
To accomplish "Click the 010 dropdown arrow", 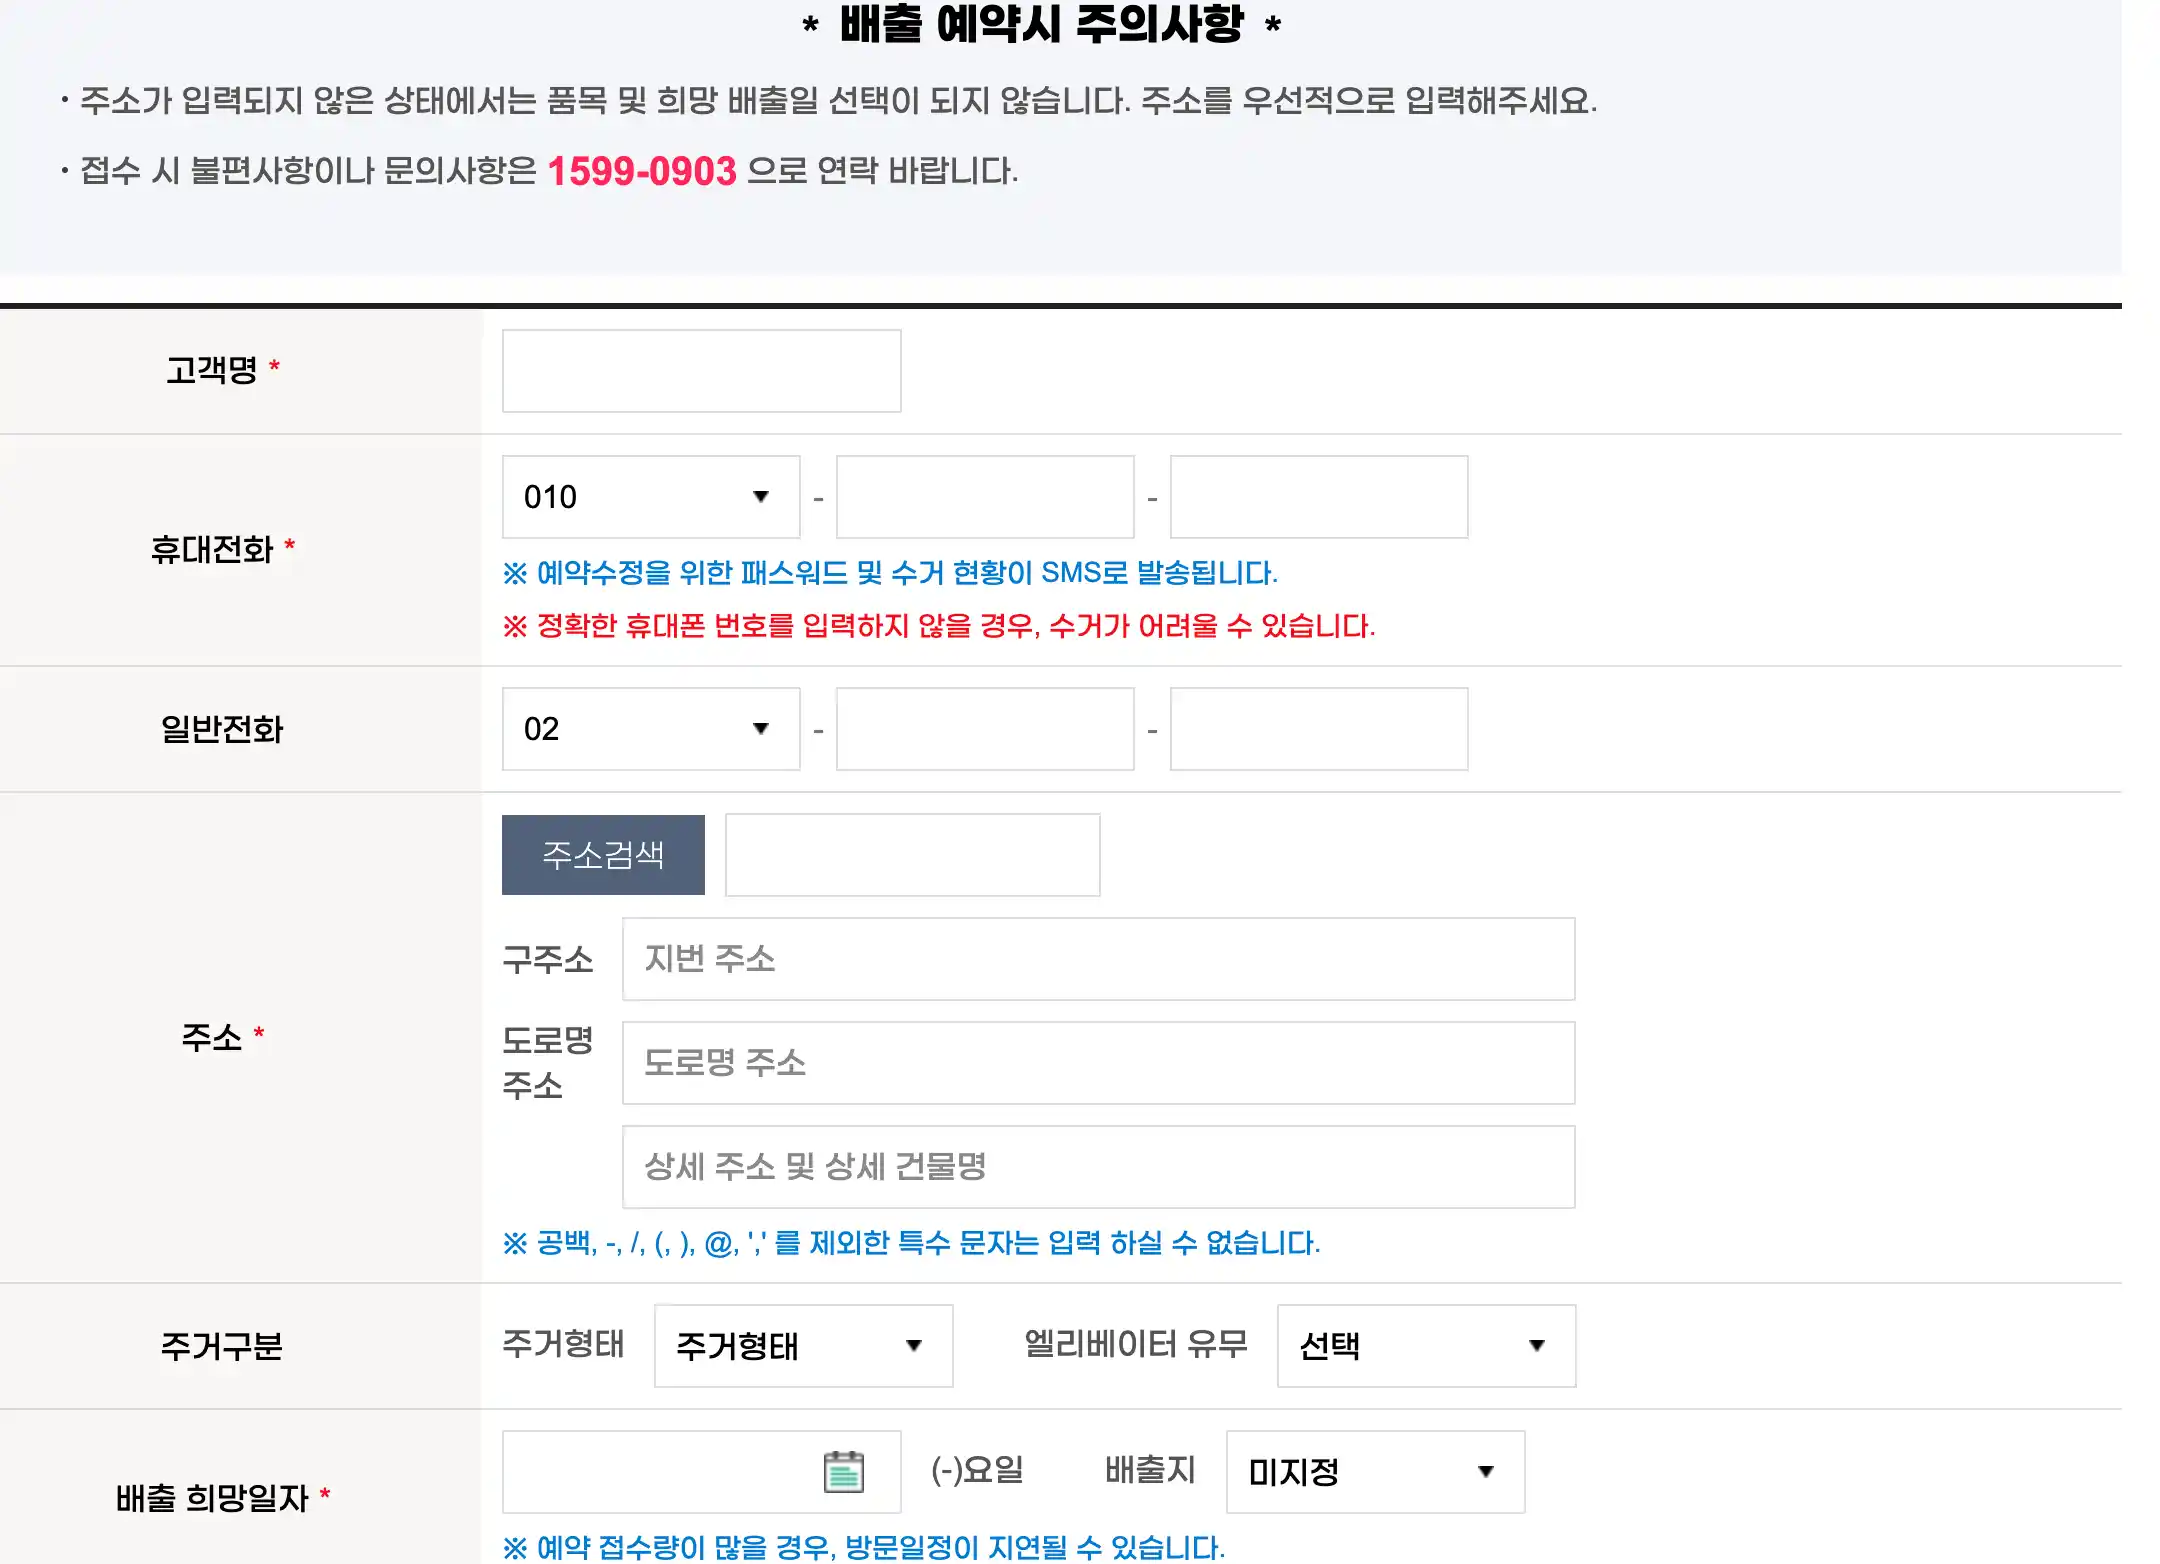I will (761, 497).
